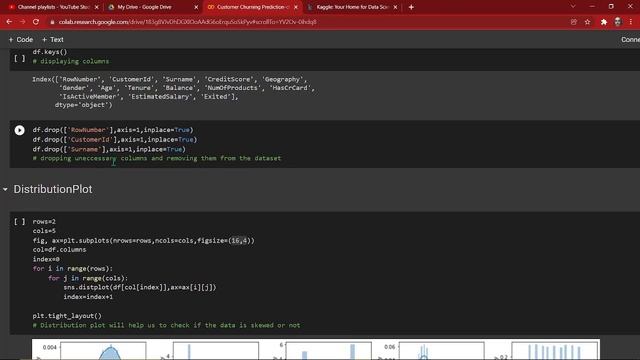Click 'for j in range(cols):' line

pyautogui.click(x=88, y=278)
